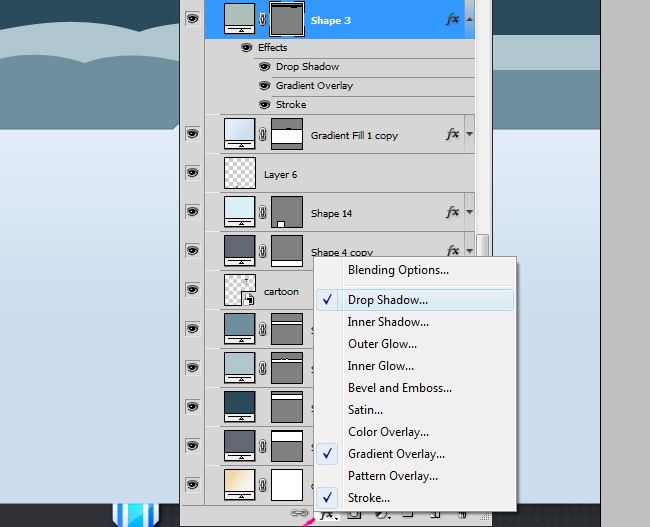Collapse the effects list of Shape 3
This screenshot has width=650, height=527.
click(x=470, y=20)
